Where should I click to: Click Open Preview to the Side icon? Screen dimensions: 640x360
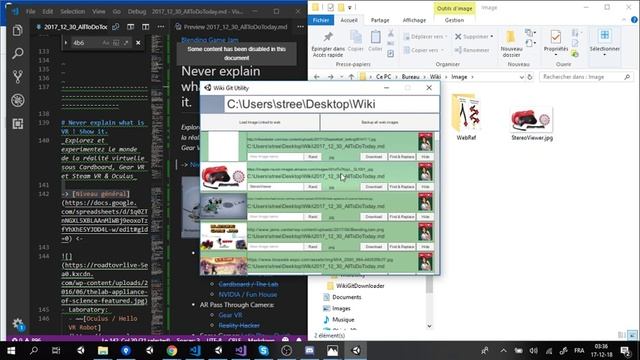click(x=131, y=27)
